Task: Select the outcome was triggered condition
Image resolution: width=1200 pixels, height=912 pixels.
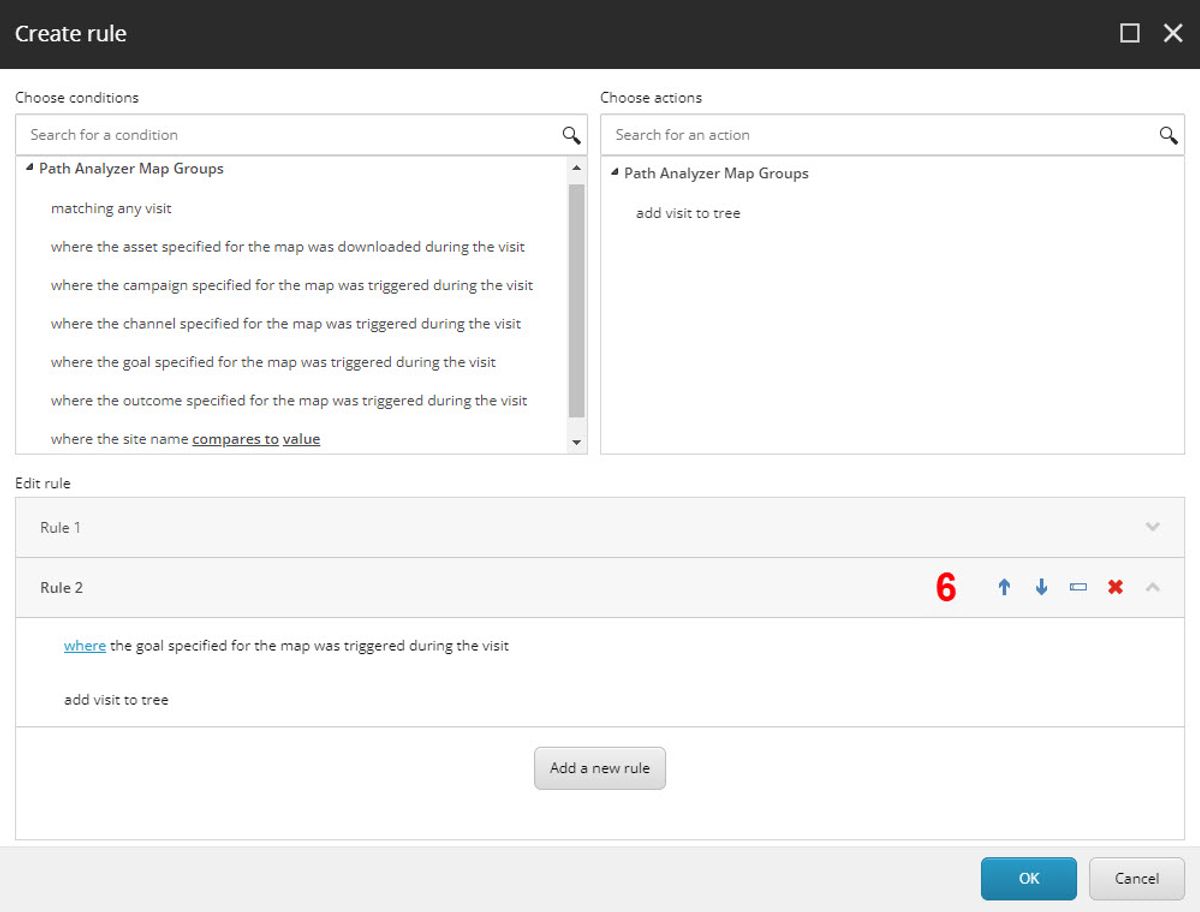Action: point(289,400)
